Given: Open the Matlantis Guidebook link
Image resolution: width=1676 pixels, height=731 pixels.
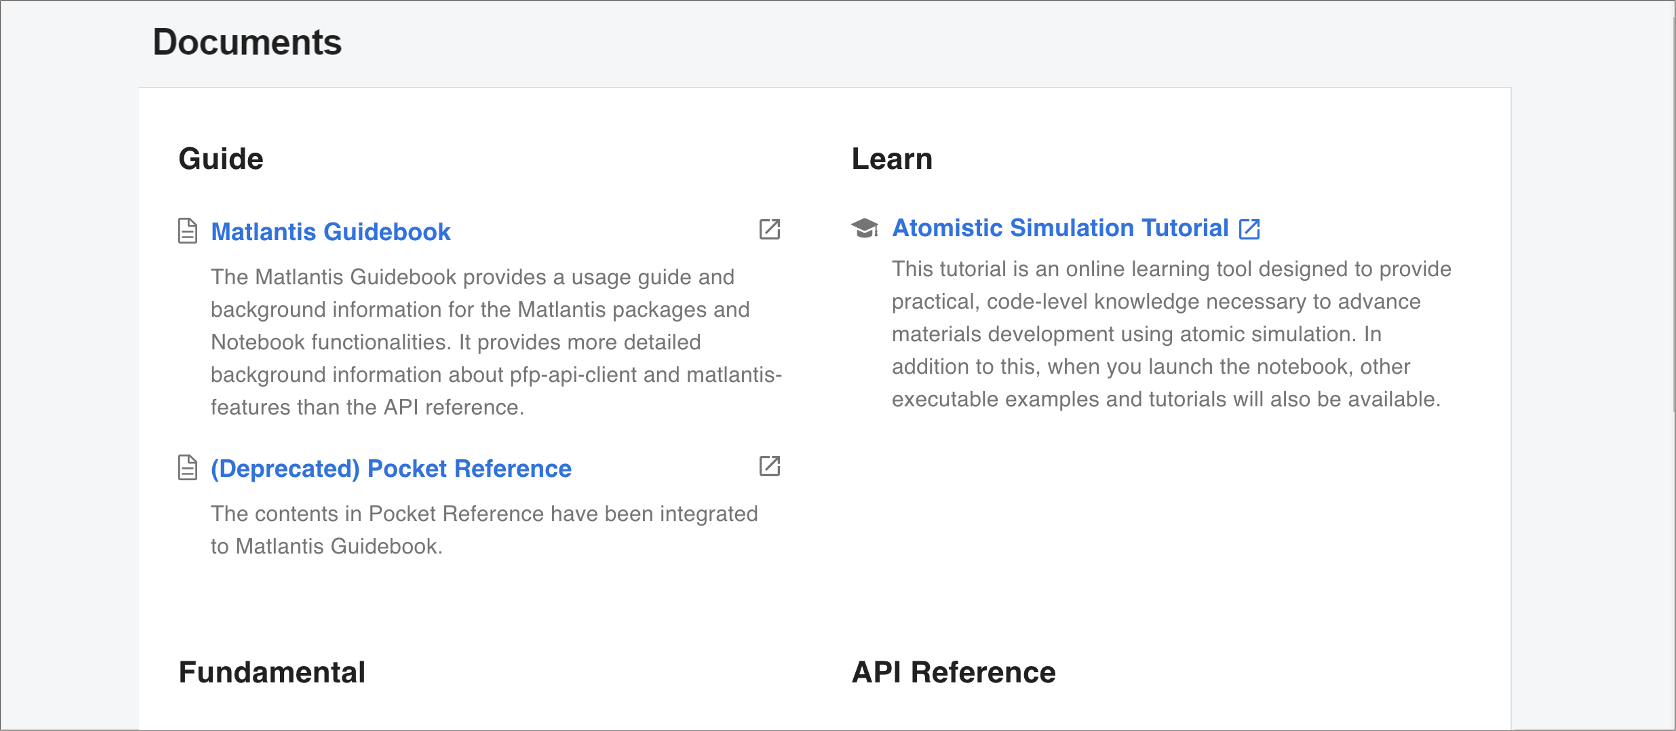Looking at the screenshot, I should point(330,232).
